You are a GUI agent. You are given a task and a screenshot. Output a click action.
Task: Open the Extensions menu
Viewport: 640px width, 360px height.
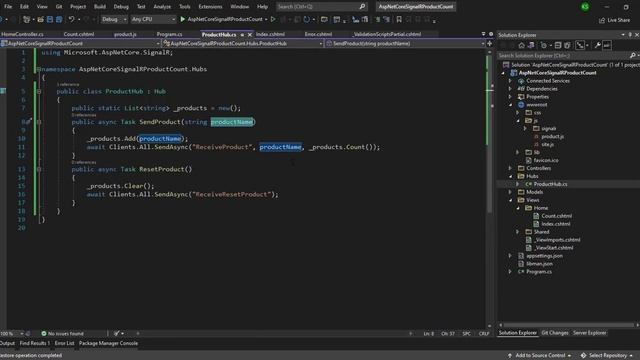[x=210, y=7]
